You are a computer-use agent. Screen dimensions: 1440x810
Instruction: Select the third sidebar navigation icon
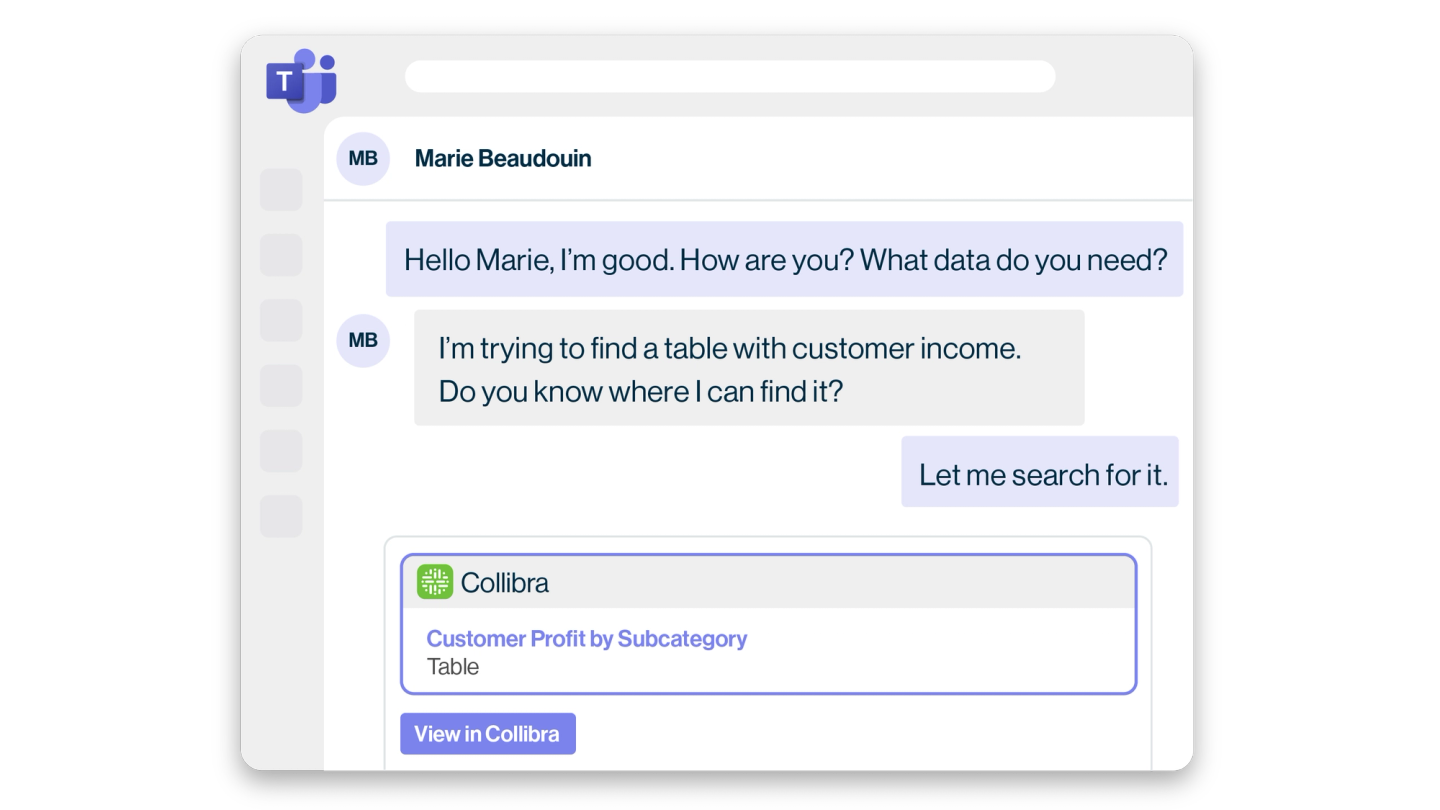281,320
